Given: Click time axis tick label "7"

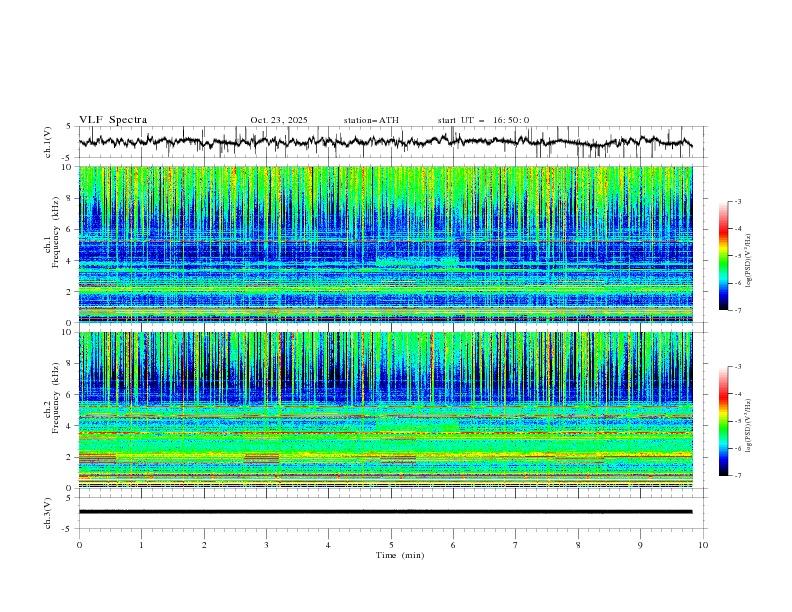Looking at the screenshot, I should [x=516, y=545].
